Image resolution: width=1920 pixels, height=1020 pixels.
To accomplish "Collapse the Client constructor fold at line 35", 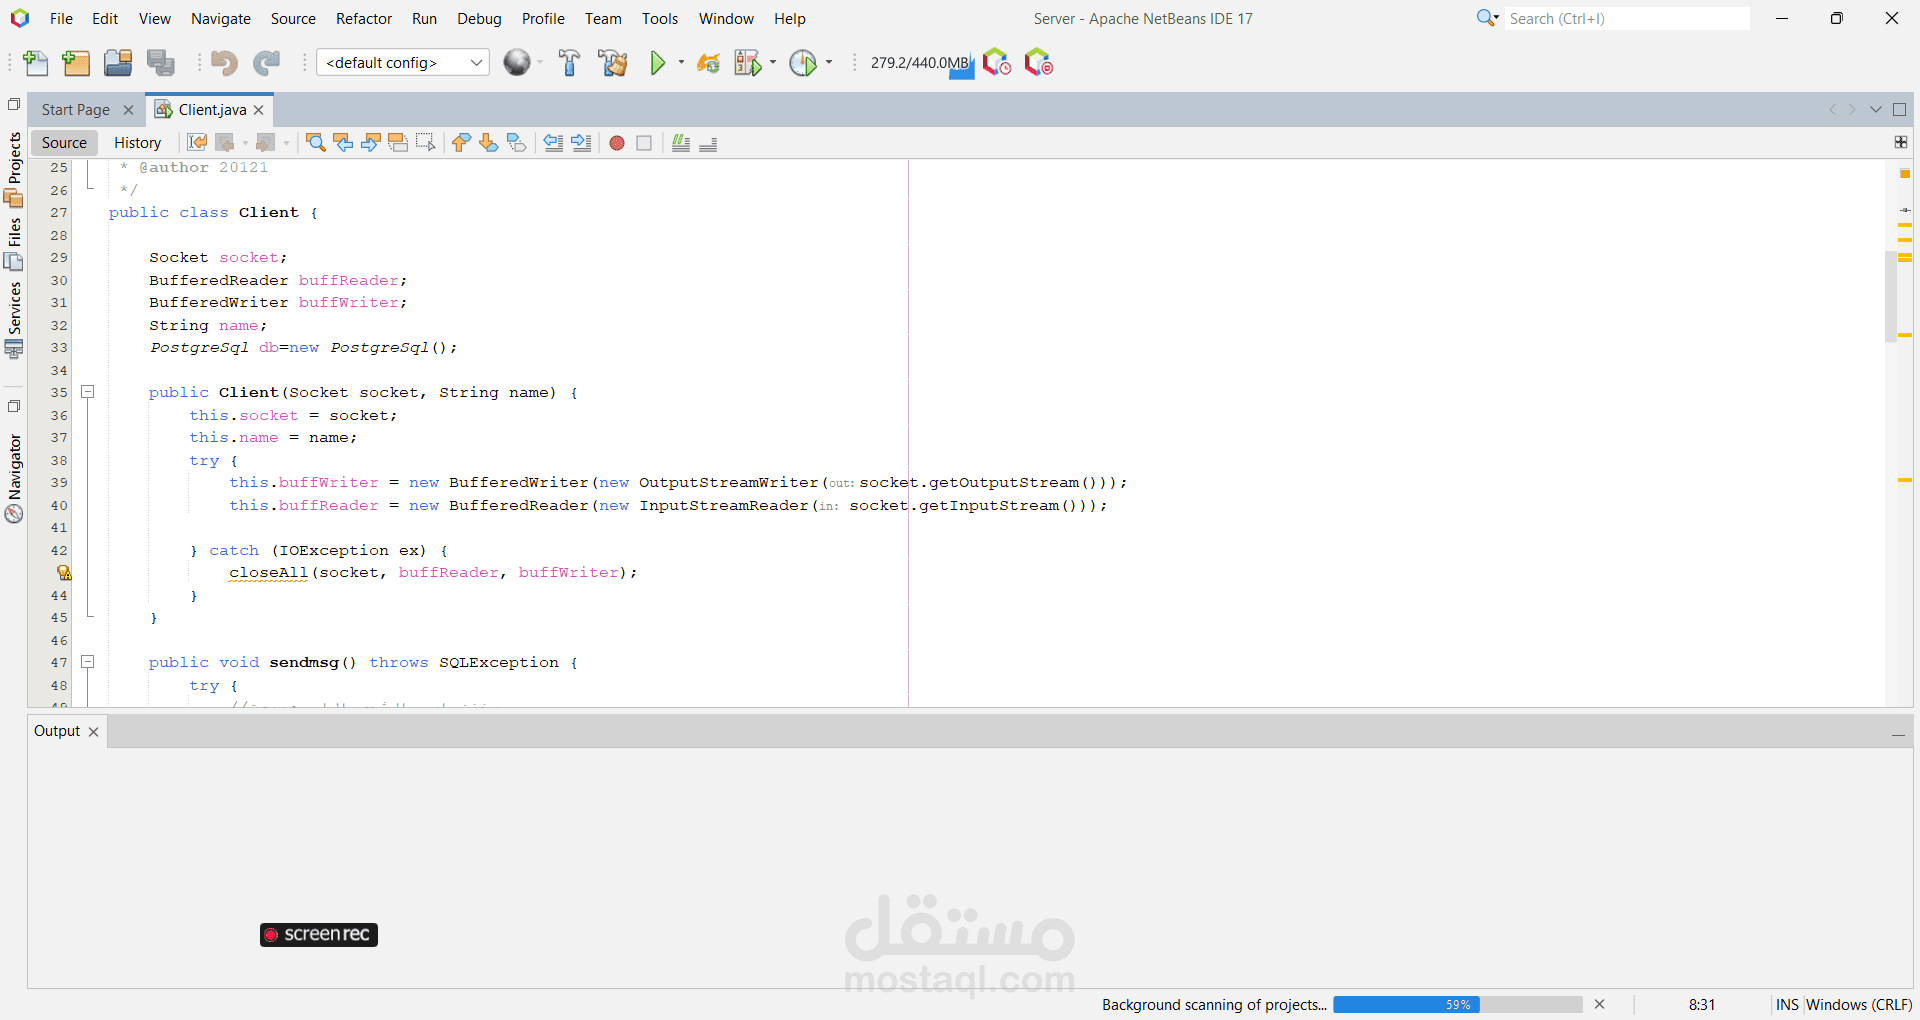I will [x=88, y=391].
